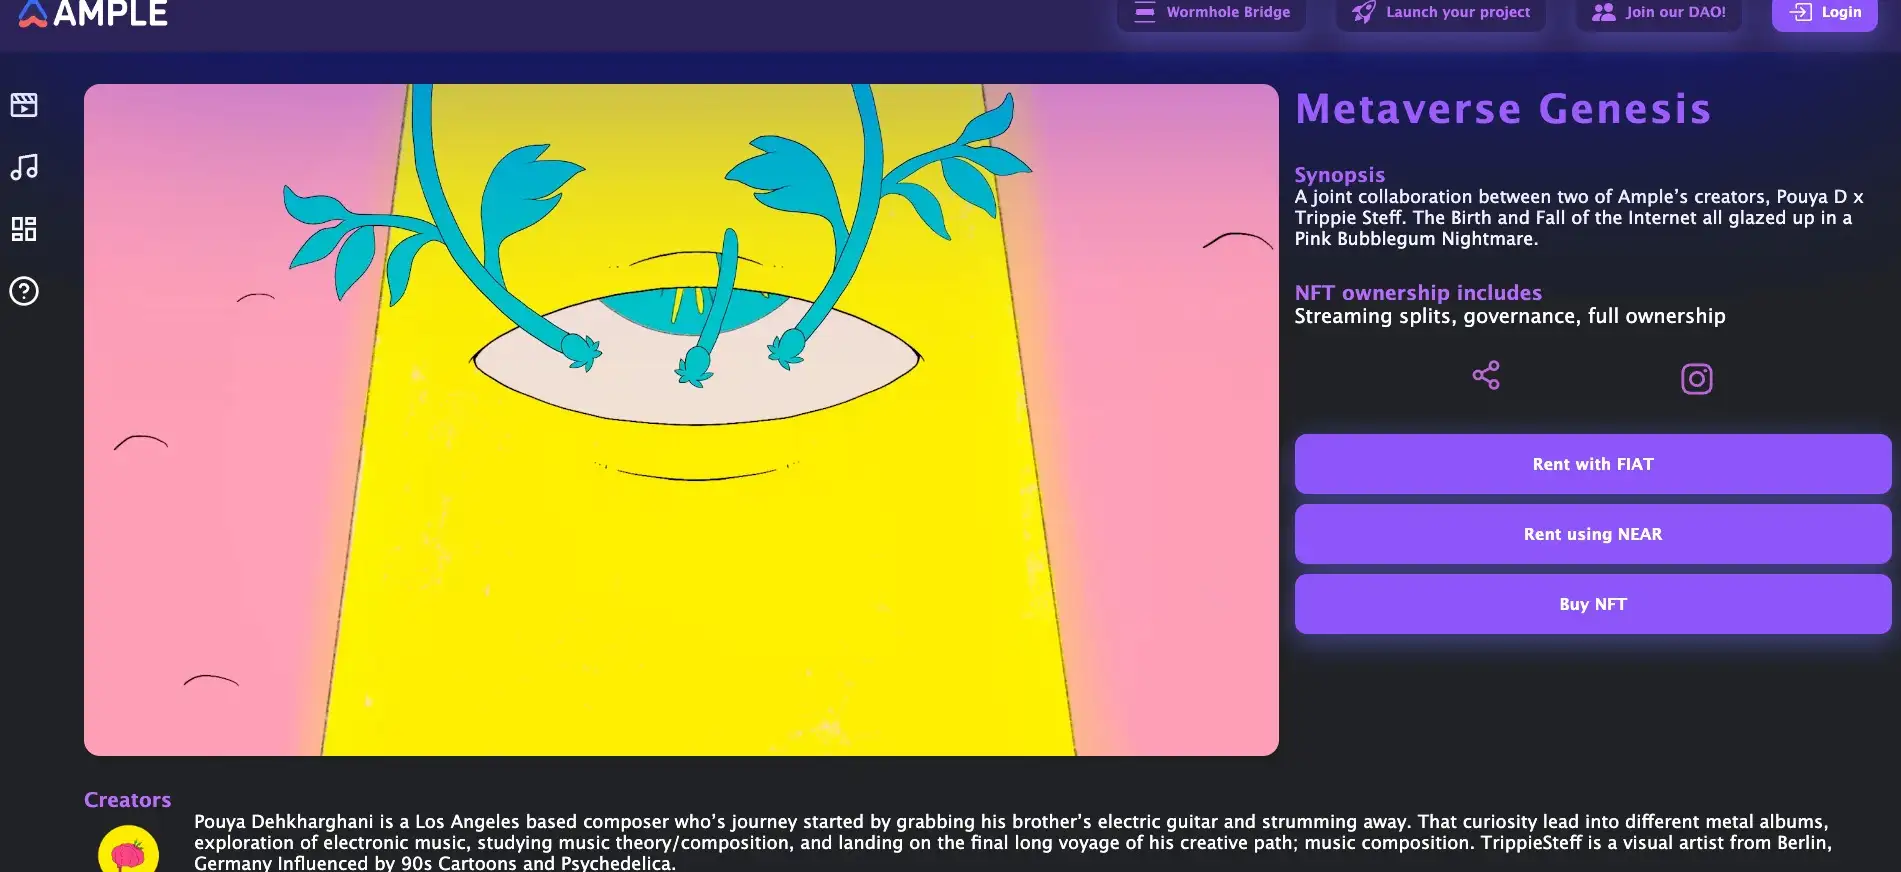Click the share icon
The width and height of the screenshot is (1901, 872).
[x=1486, y=375]
